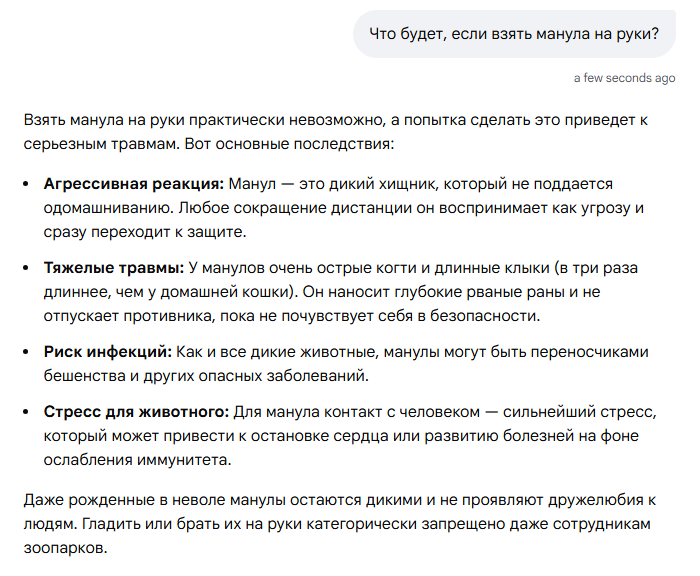Click the word "одомашниванию" in first bullet
Viewport: 700px width, 576px height.
point(109,208)
